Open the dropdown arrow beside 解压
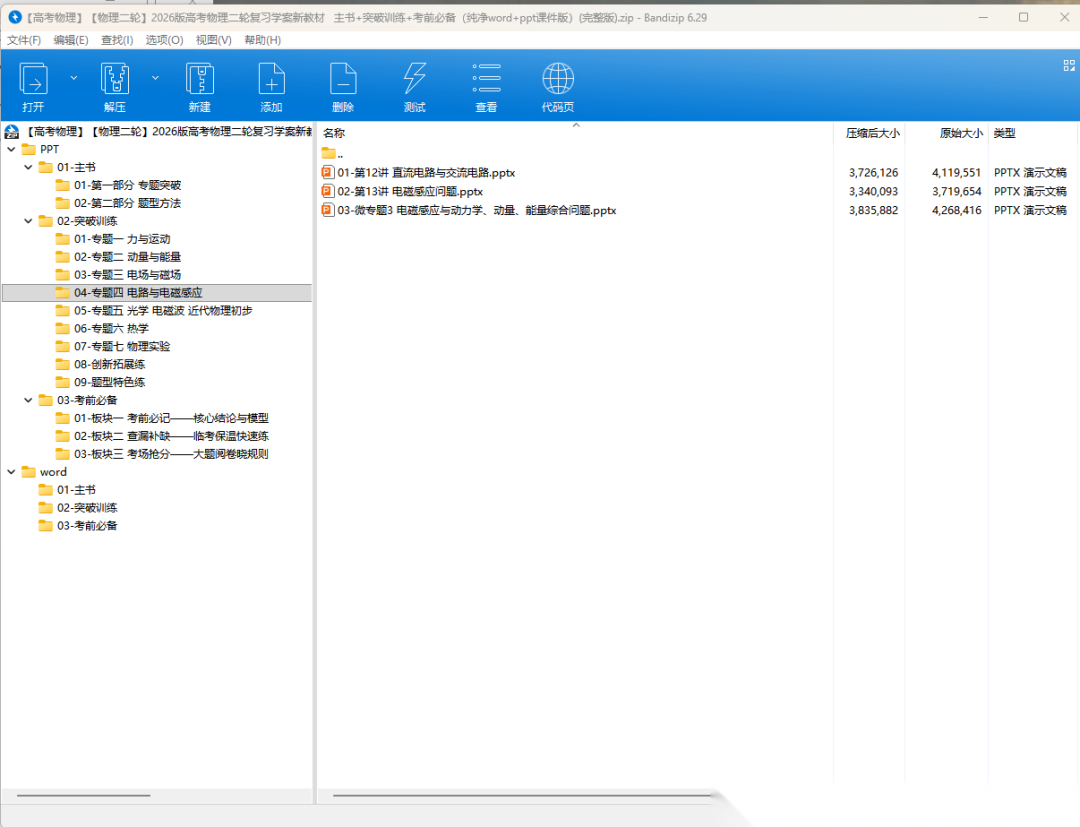The image size is (1080, 827). point(155,77)
